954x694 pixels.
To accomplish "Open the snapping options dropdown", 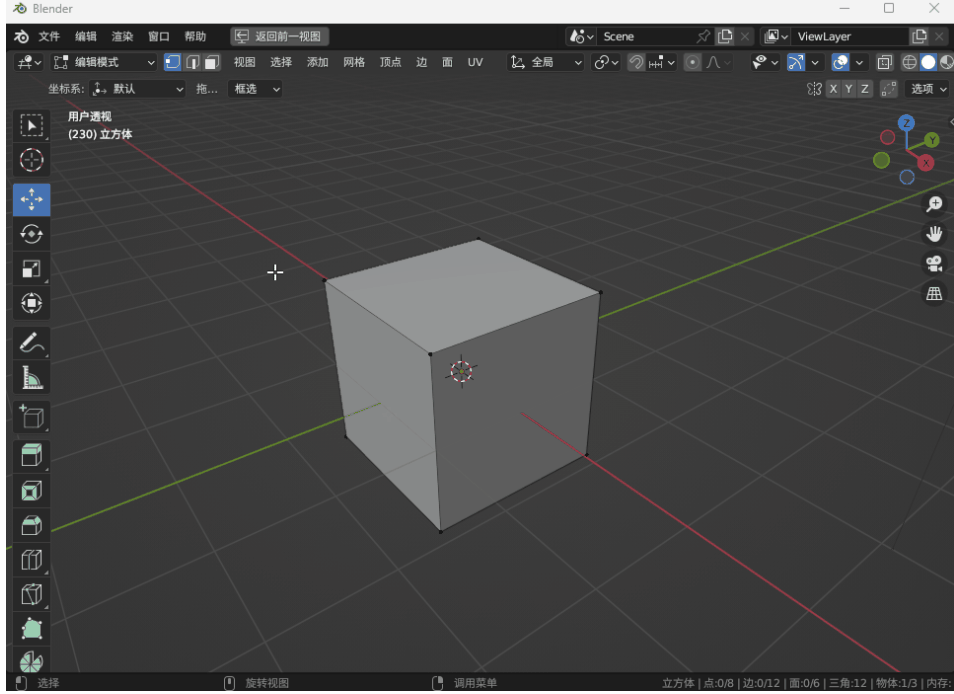I will 661,62.
